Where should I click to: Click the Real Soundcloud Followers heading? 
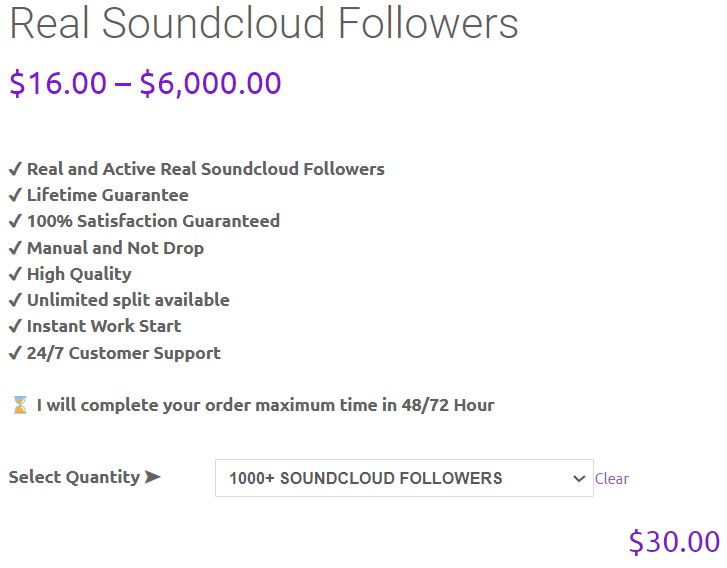pyautogui.click(x=263, y=23)
